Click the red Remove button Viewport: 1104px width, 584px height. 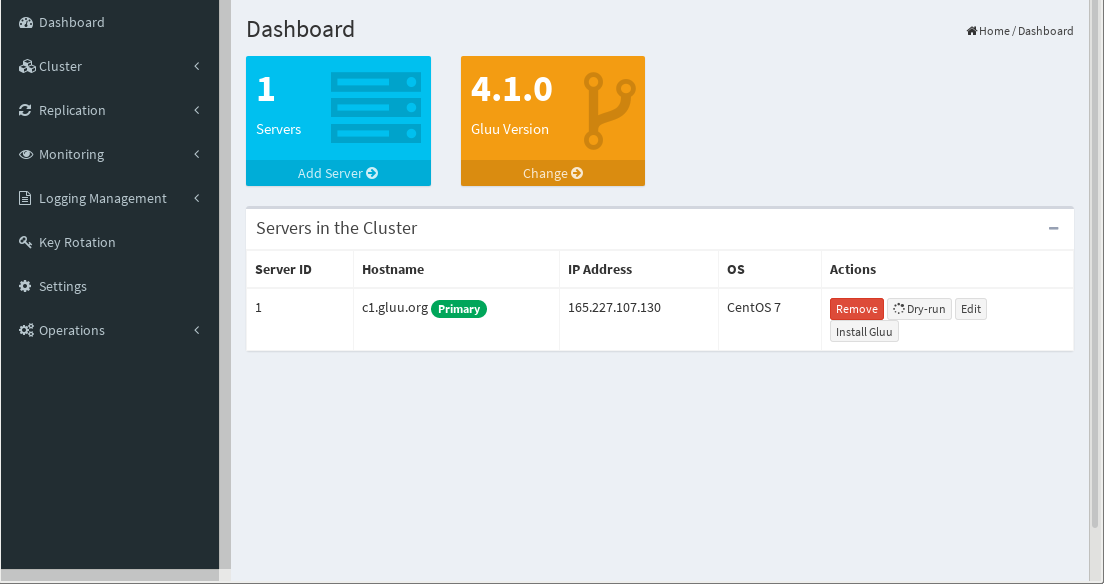857,309
